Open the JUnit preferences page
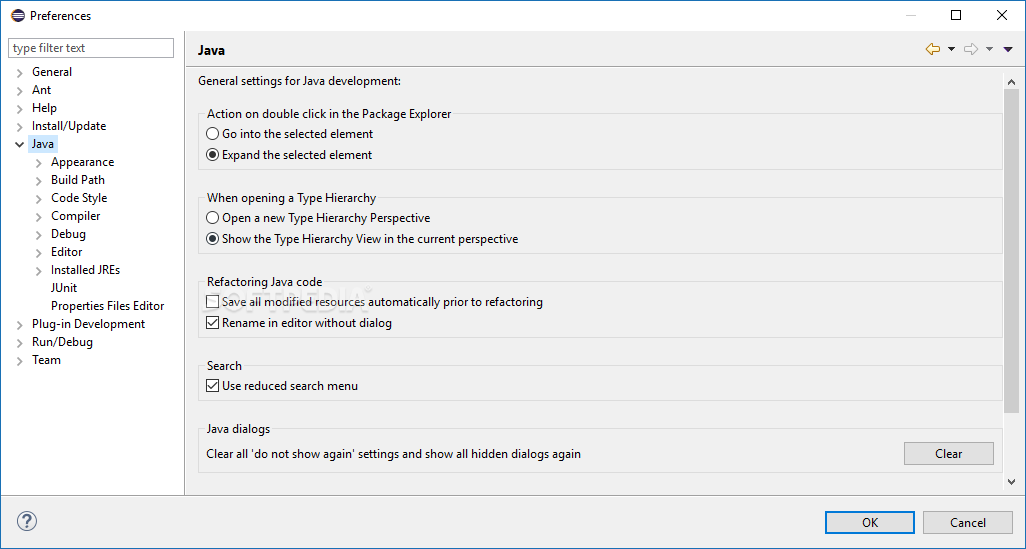This screenshot has width=1026, height=549. coord(63,287)
